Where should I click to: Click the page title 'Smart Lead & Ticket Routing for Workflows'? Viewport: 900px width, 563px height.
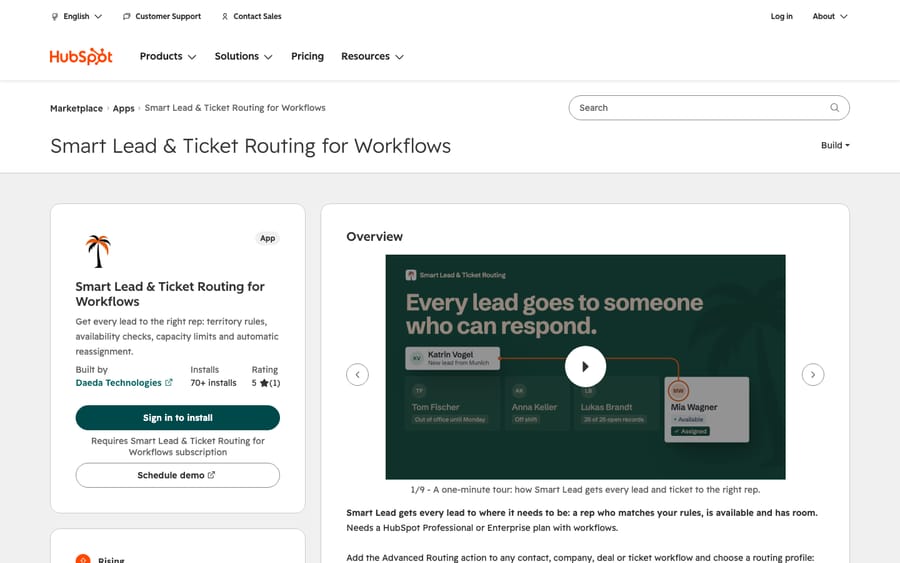pyautogui.click(x=250, y=146)
